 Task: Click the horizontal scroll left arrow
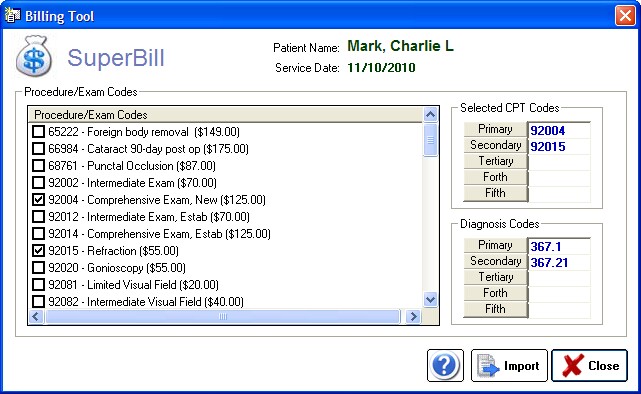[x=36, y=316]
